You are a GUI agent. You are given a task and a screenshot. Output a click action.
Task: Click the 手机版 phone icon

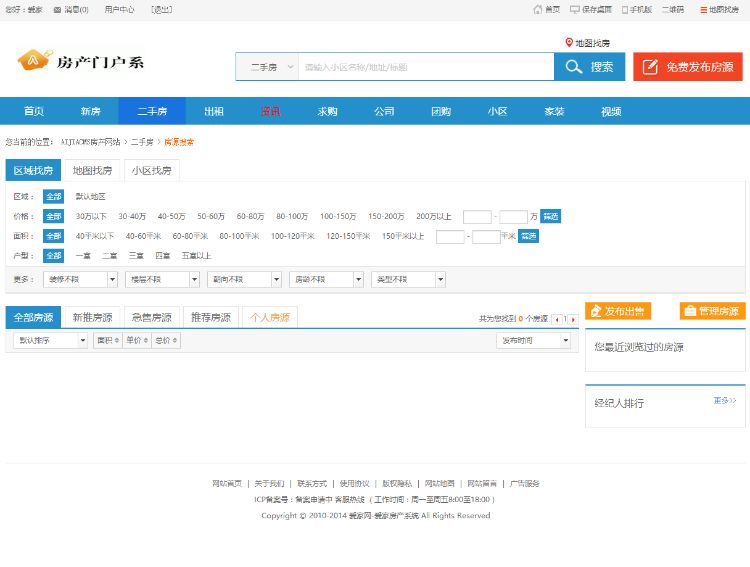625,9
